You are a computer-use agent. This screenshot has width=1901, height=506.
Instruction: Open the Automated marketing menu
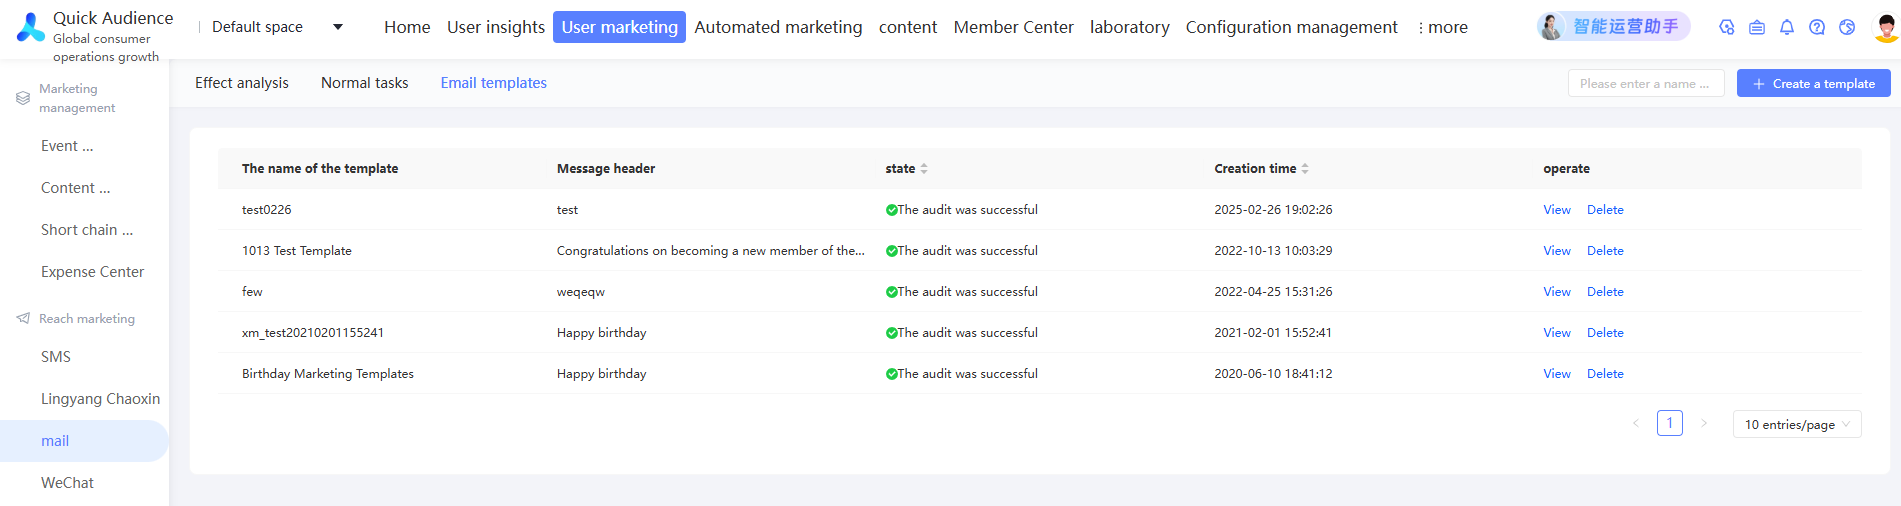(x=778, y=27)
